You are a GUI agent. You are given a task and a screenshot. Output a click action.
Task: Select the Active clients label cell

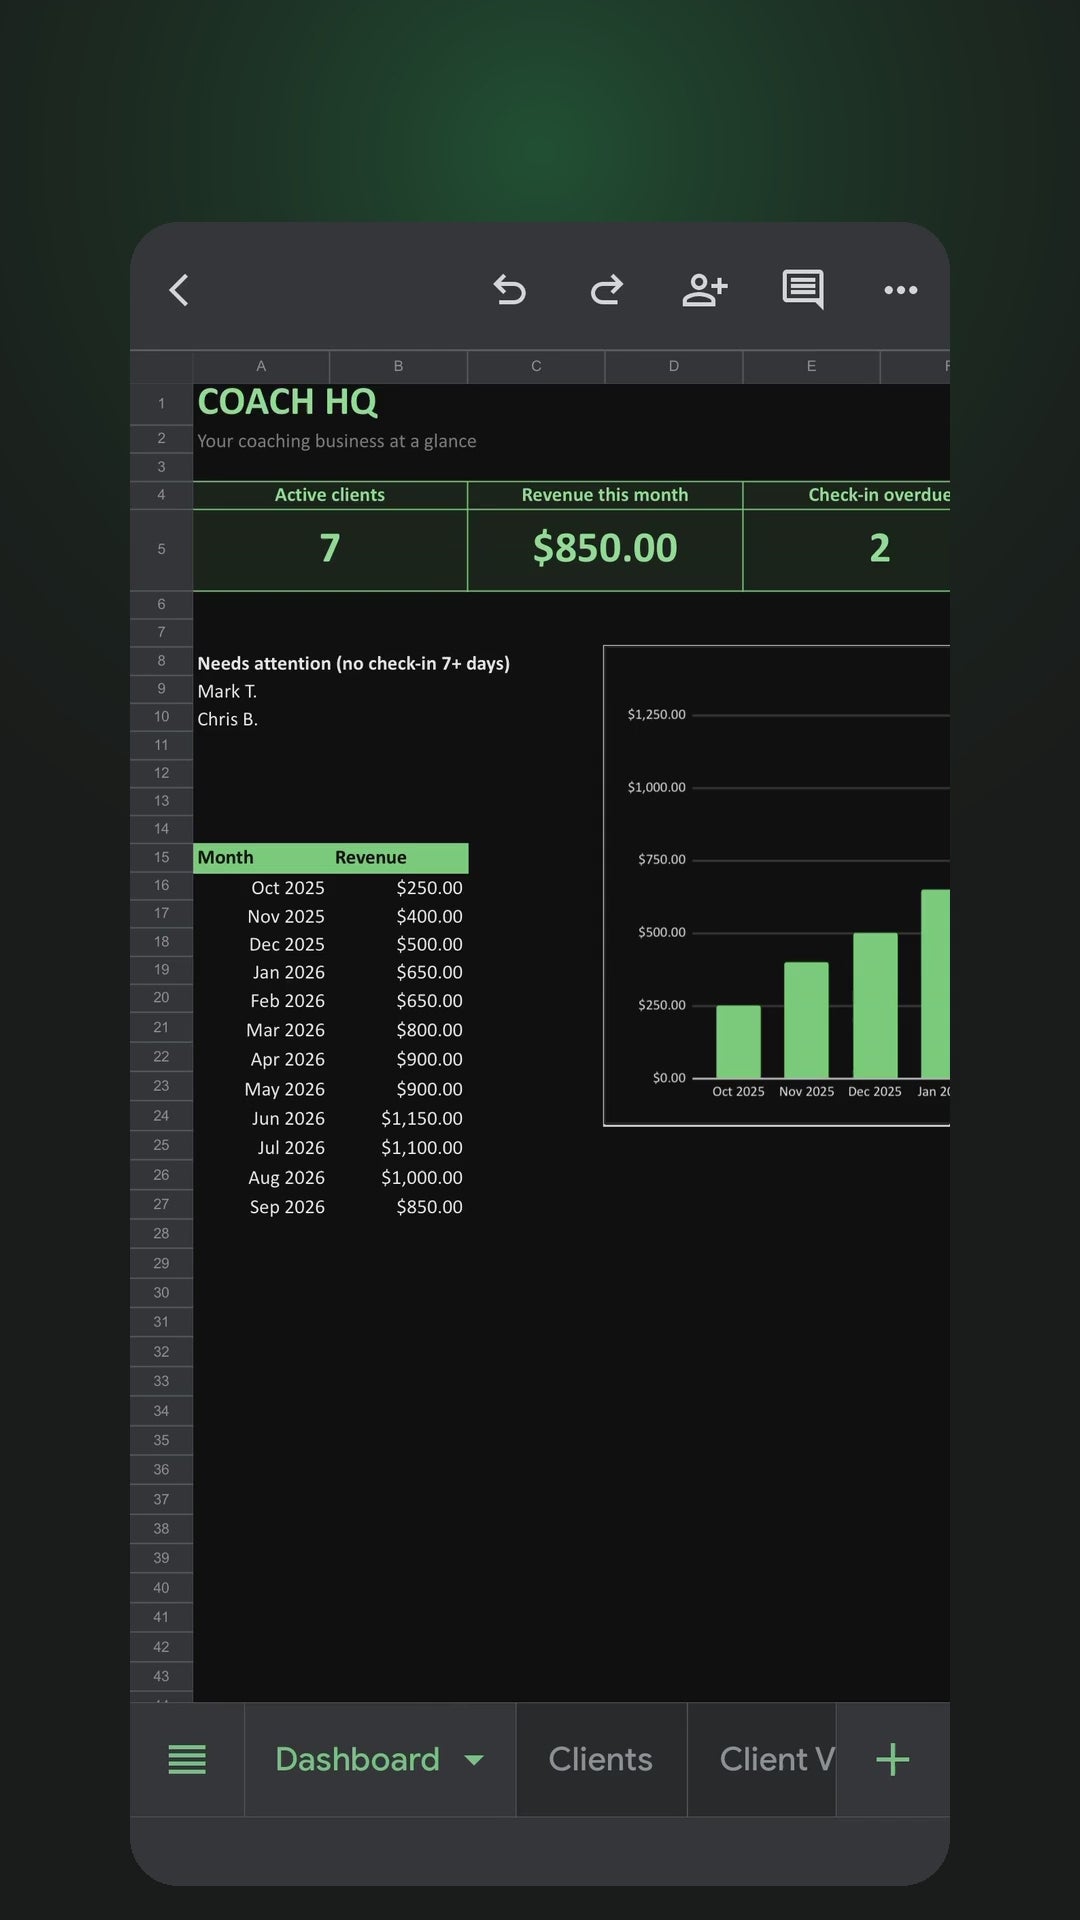click(x=330, y=495)
